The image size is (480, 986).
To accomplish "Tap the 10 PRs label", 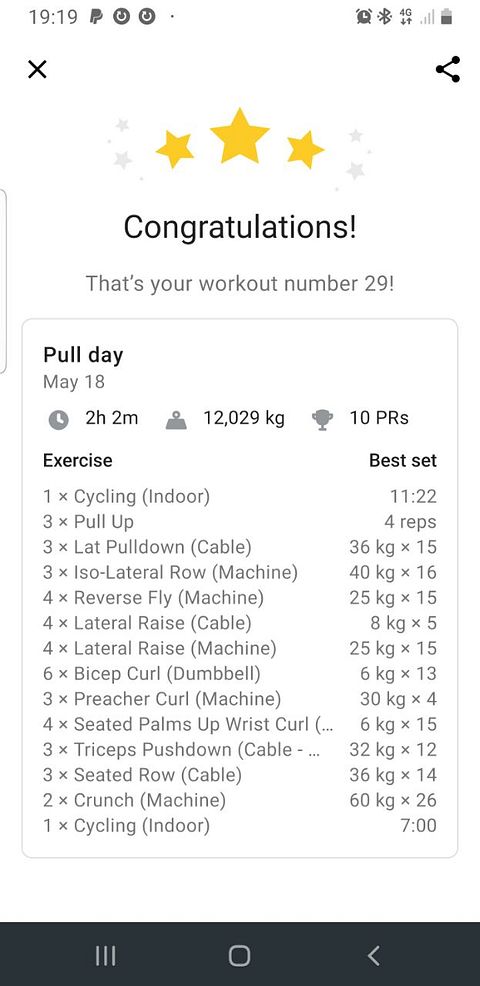I will (x=379, y=418).
